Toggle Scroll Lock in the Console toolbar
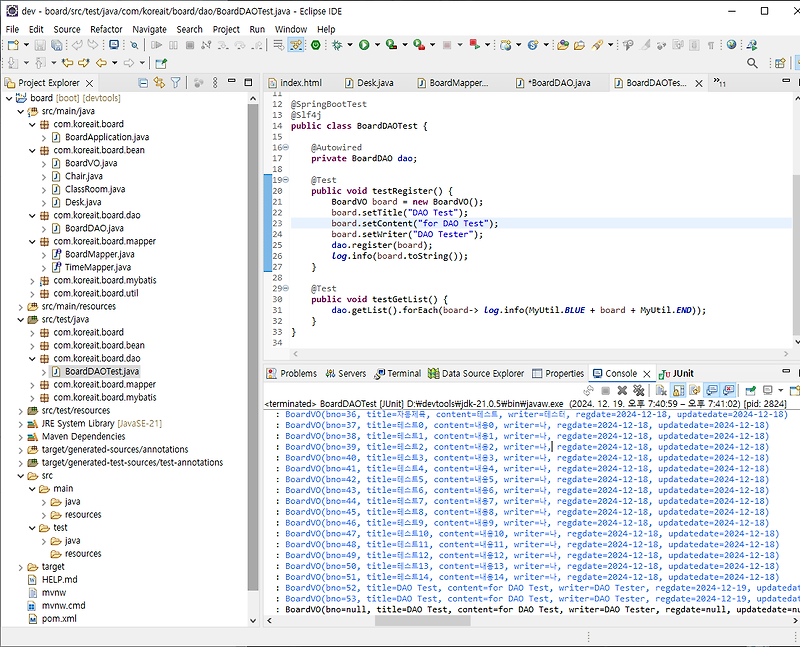 pos(677,390)
